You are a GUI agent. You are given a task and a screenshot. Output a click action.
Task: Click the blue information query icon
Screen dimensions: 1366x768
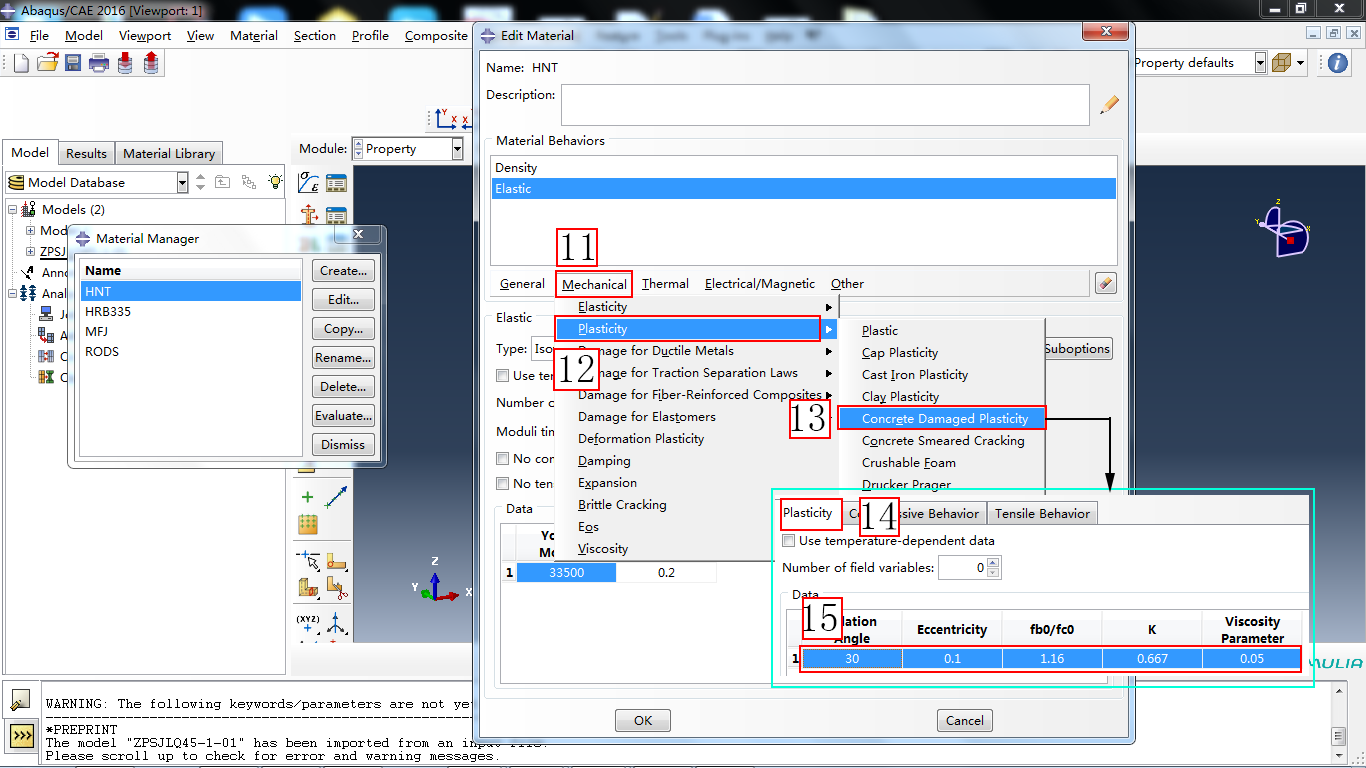(1338, 63)
